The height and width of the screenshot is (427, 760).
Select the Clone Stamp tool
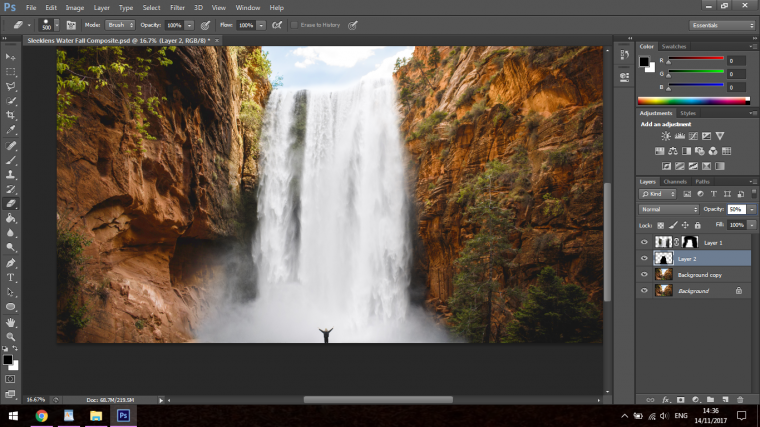click(10, 174)
